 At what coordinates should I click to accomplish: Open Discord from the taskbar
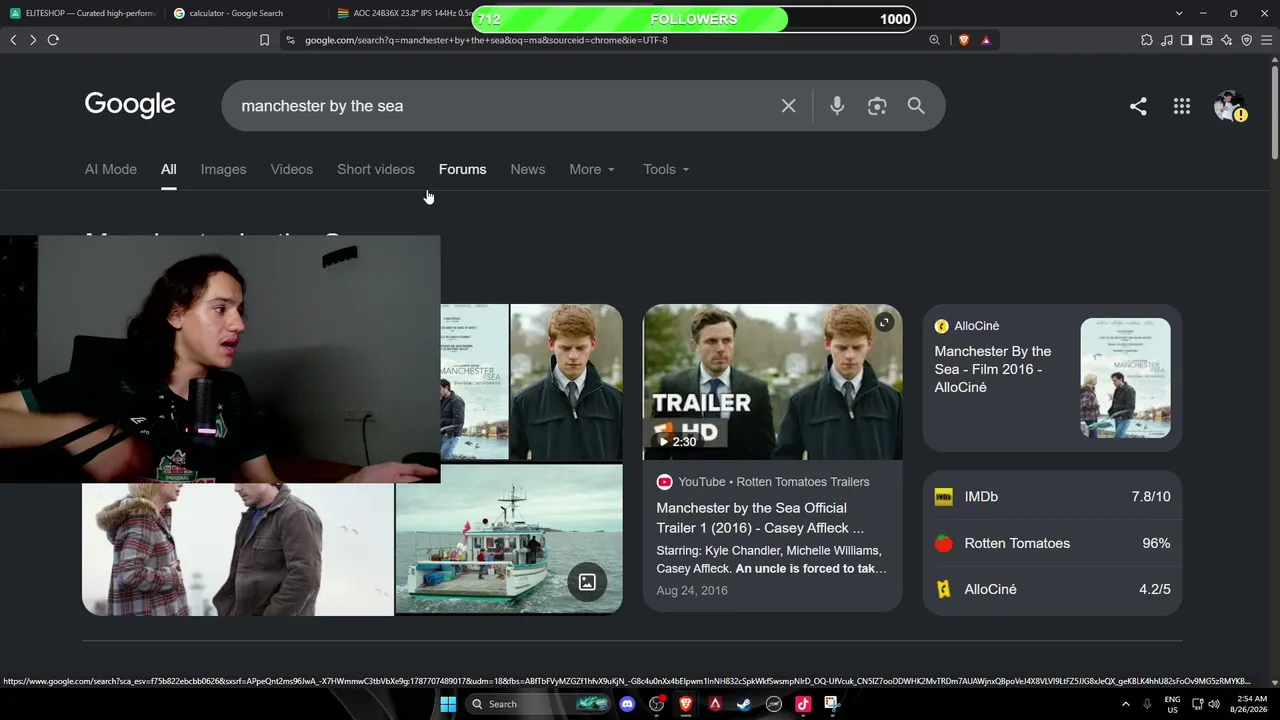(x=627, y=704)
